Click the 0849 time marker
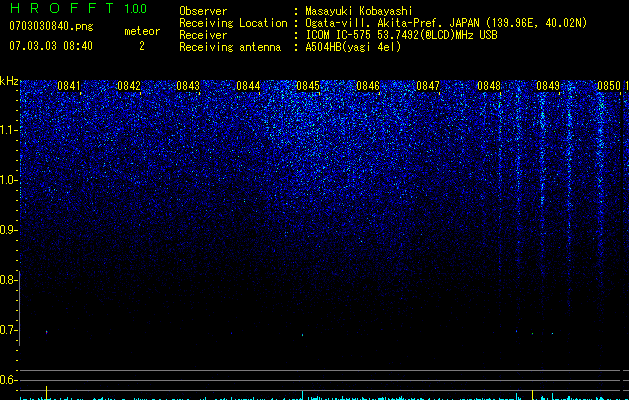 coord(548,86)
